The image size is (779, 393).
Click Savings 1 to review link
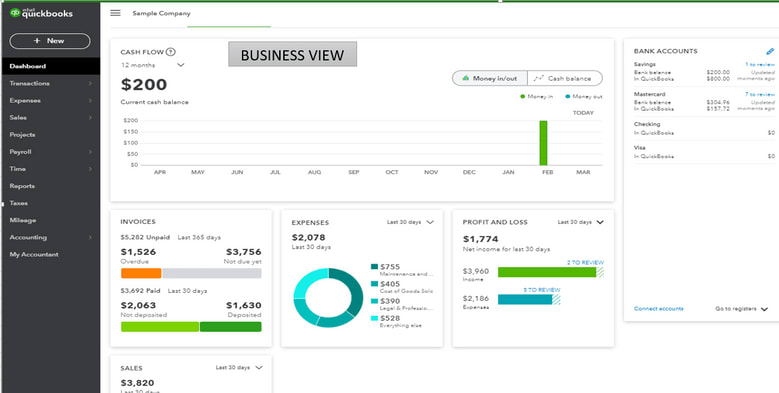pyautogui.click(x=760, y=65)
